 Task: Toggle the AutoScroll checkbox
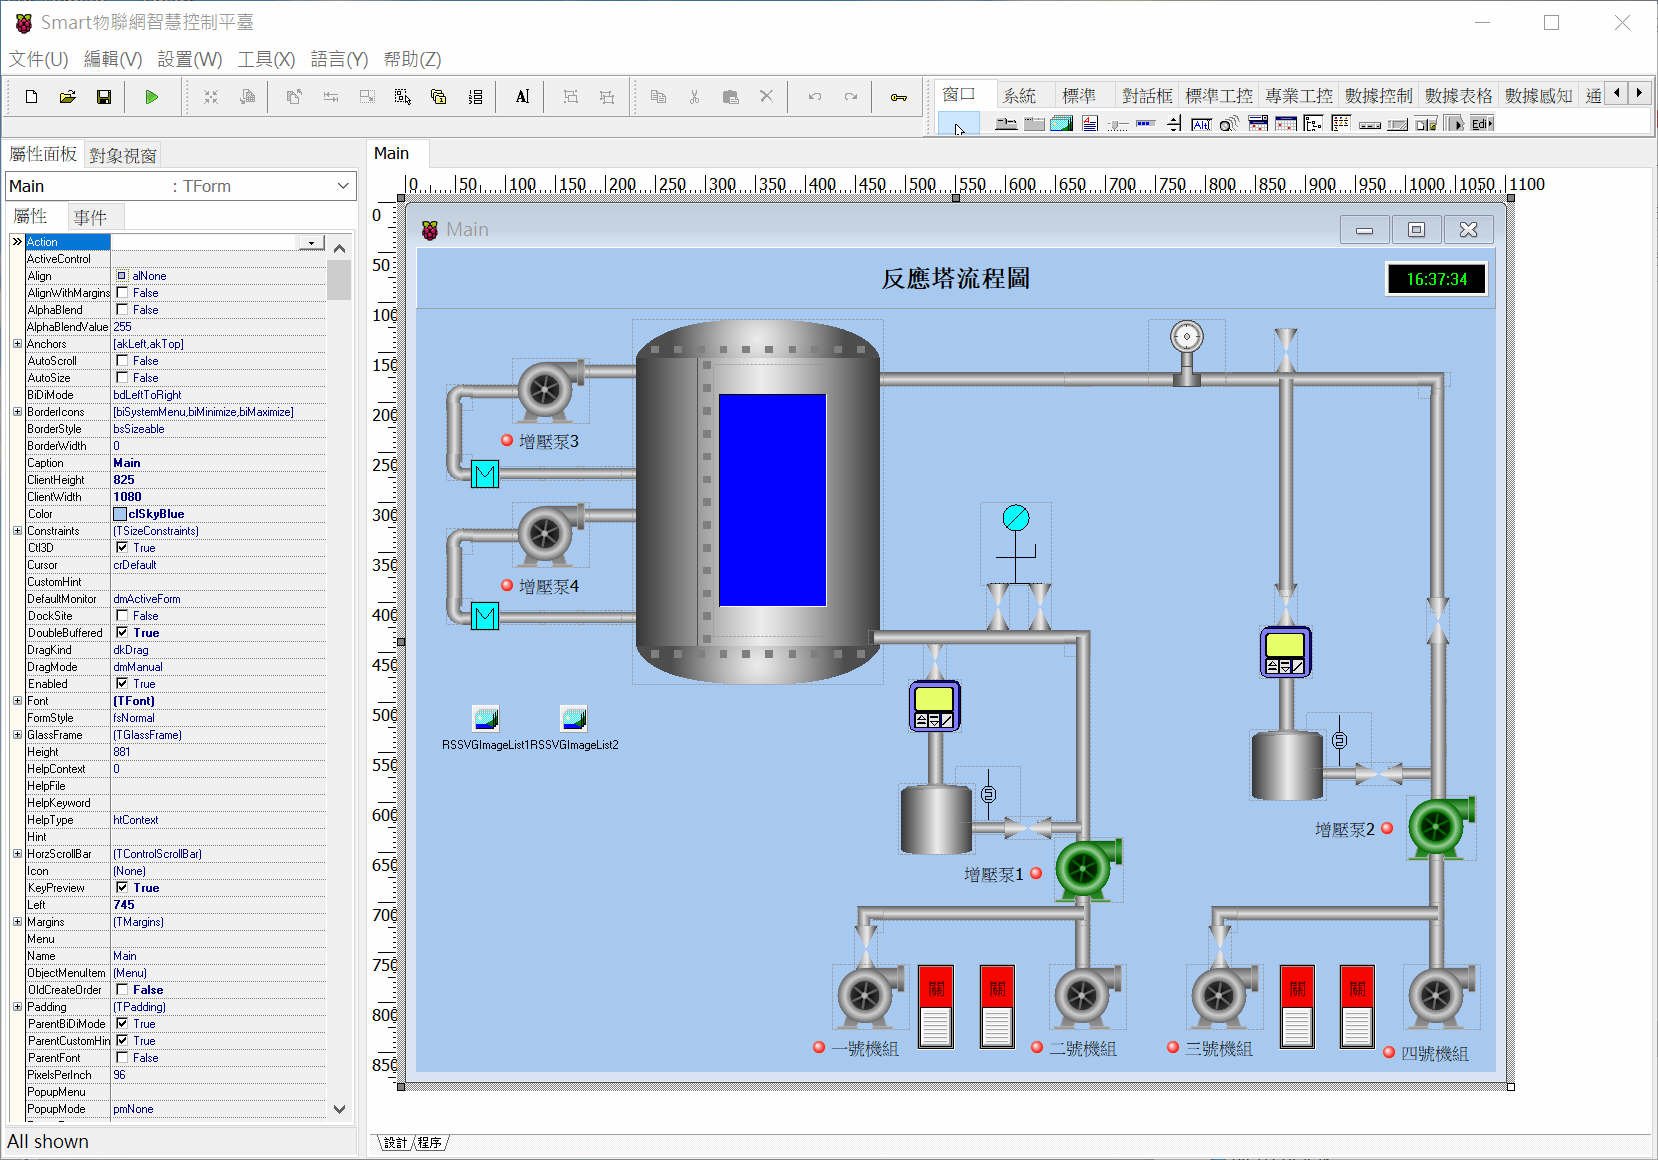pyautogui.click(x=122, y=361)
